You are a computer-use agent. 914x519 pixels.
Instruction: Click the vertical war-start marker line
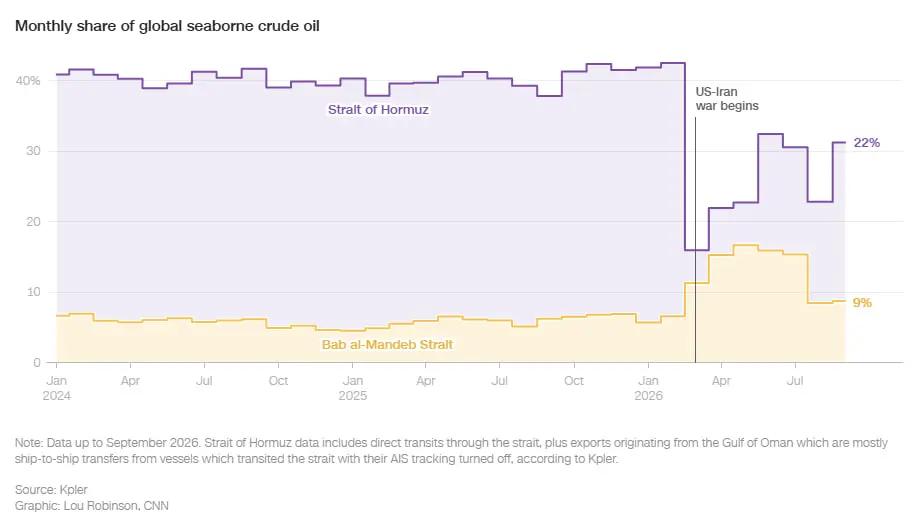tap(695, 240)
